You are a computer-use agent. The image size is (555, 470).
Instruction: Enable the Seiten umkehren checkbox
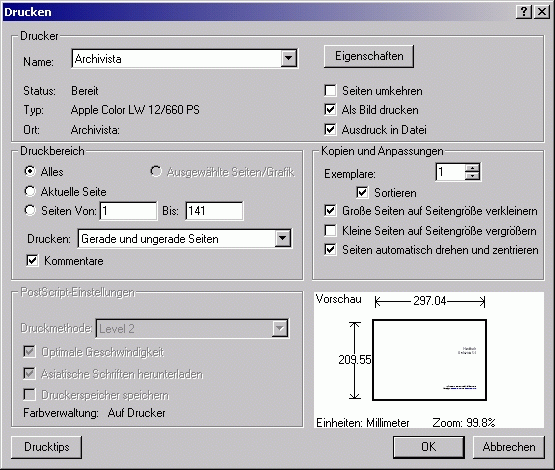[x=330, y=91]
